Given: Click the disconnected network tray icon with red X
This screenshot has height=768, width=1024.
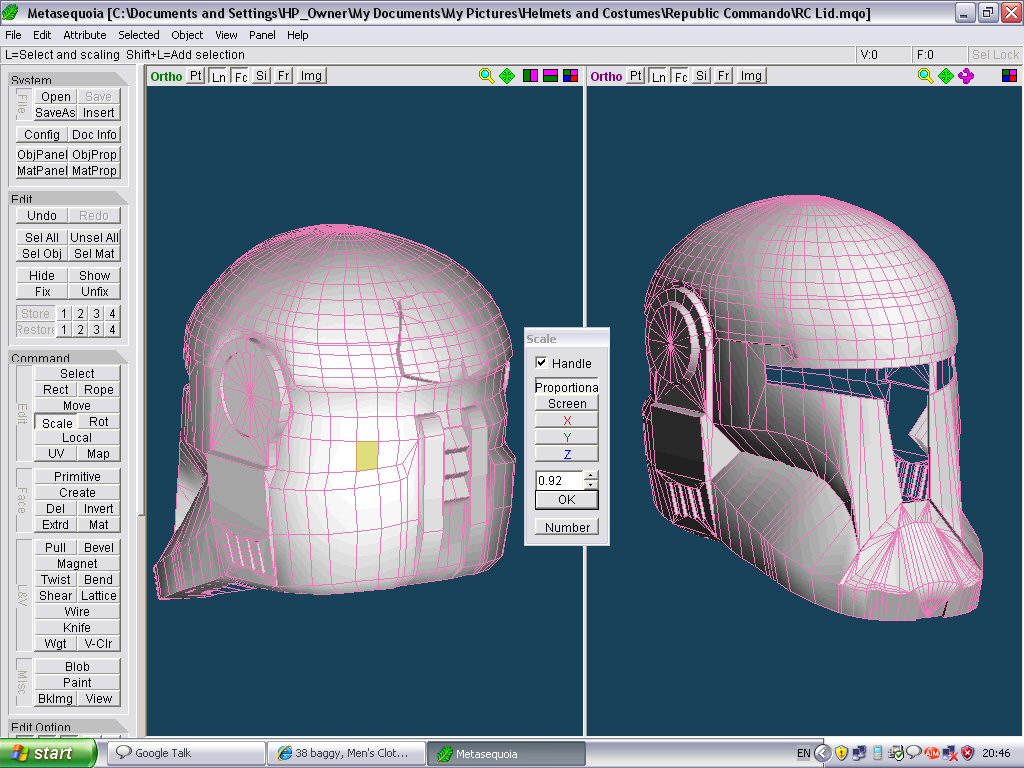Looking at the screenshot, I should 950,753.
